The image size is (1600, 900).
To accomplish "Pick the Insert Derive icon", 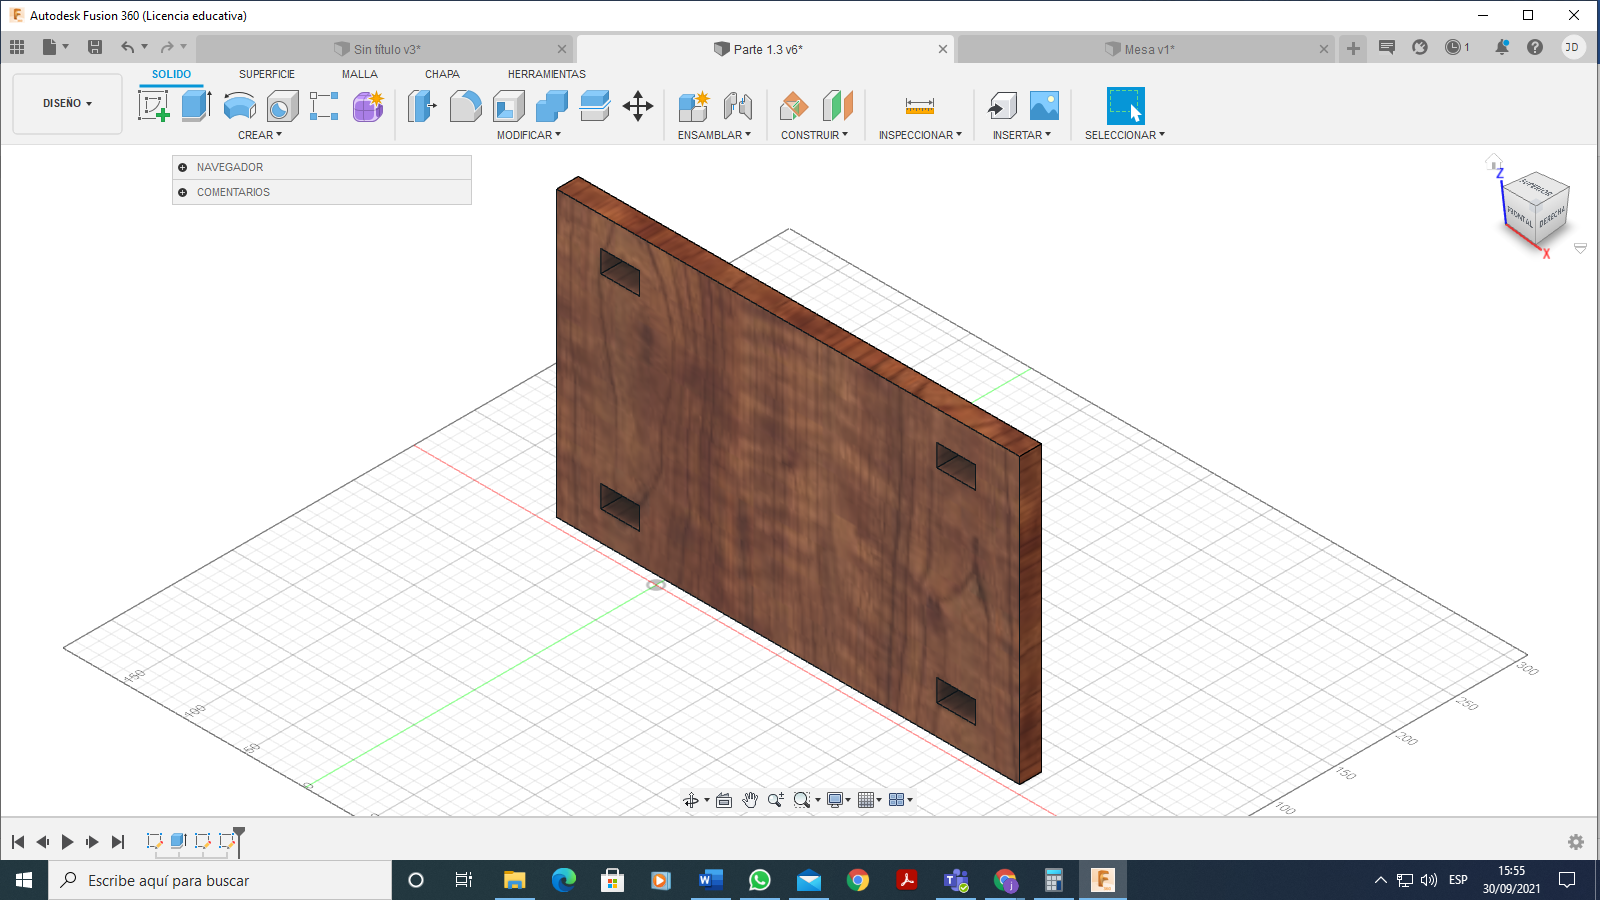I will [1002, 105].
